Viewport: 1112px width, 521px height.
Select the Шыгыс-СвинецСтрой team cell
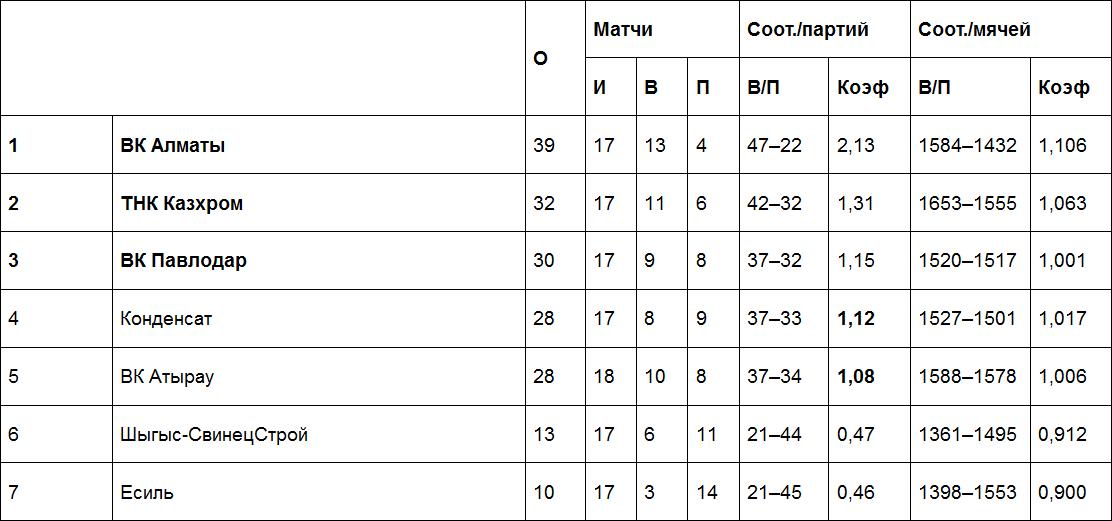pos(214,435)
